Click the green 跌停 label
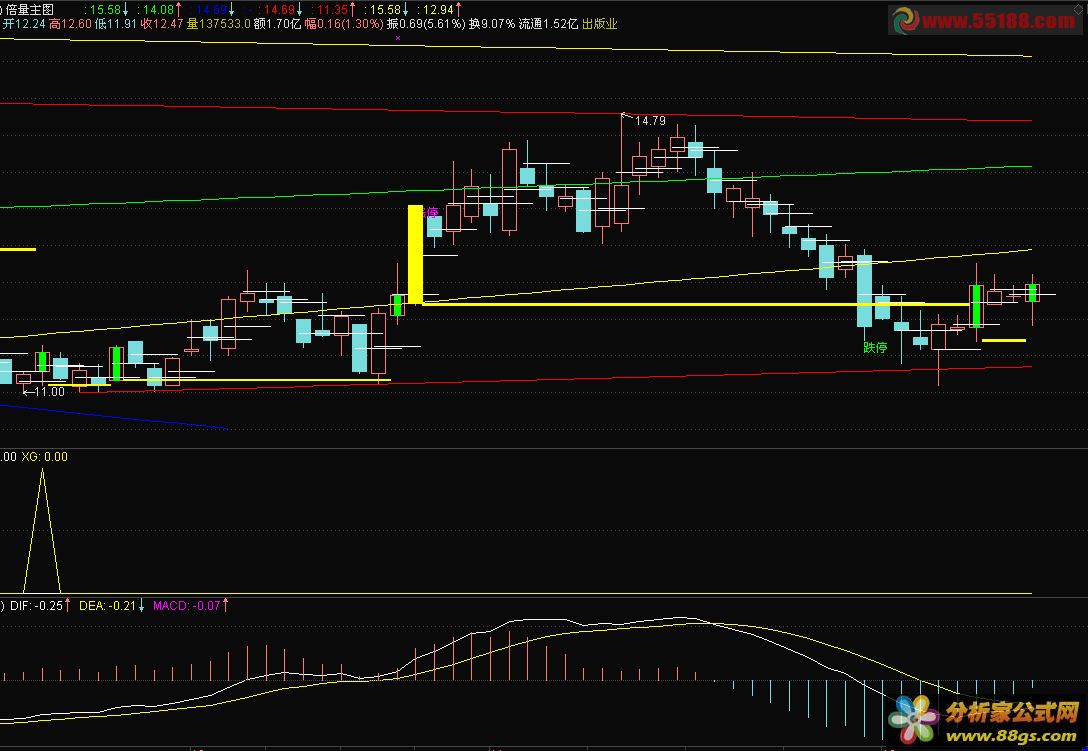This screenshot has width=1088, height=751. tap(875, 347)
